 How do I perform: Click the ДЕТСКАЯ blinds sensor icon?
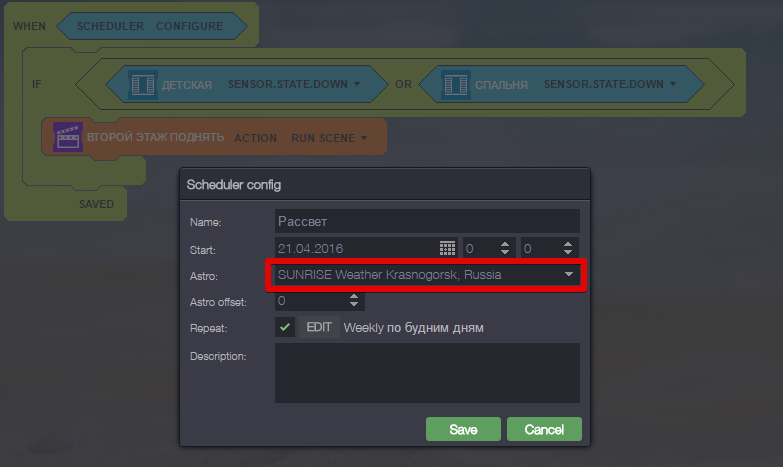143,84
